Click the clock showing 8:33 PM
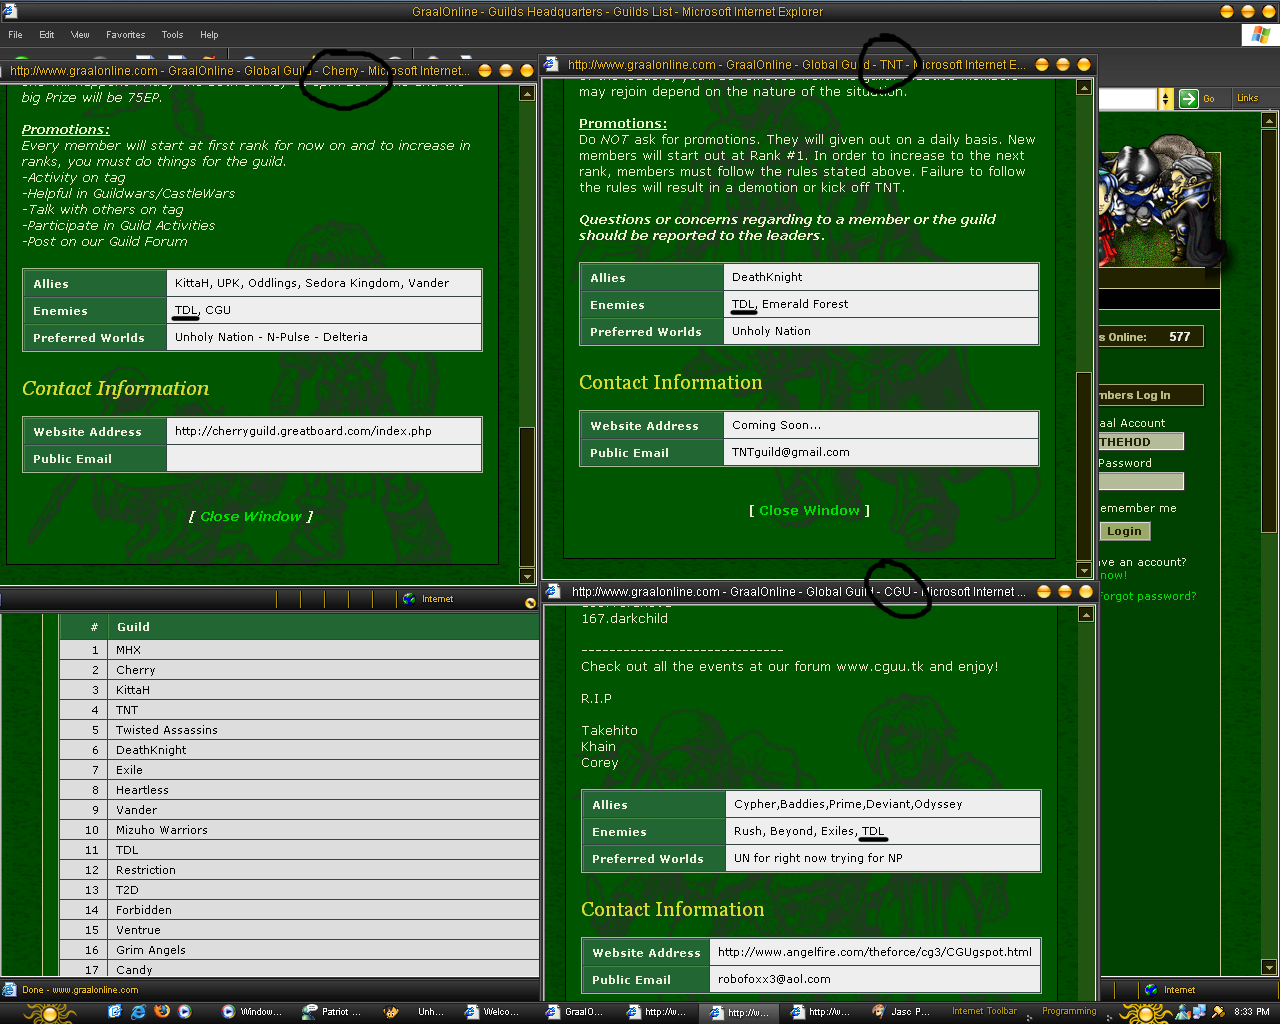The image size is (1280, 1024). (x=1251, y=1012)
